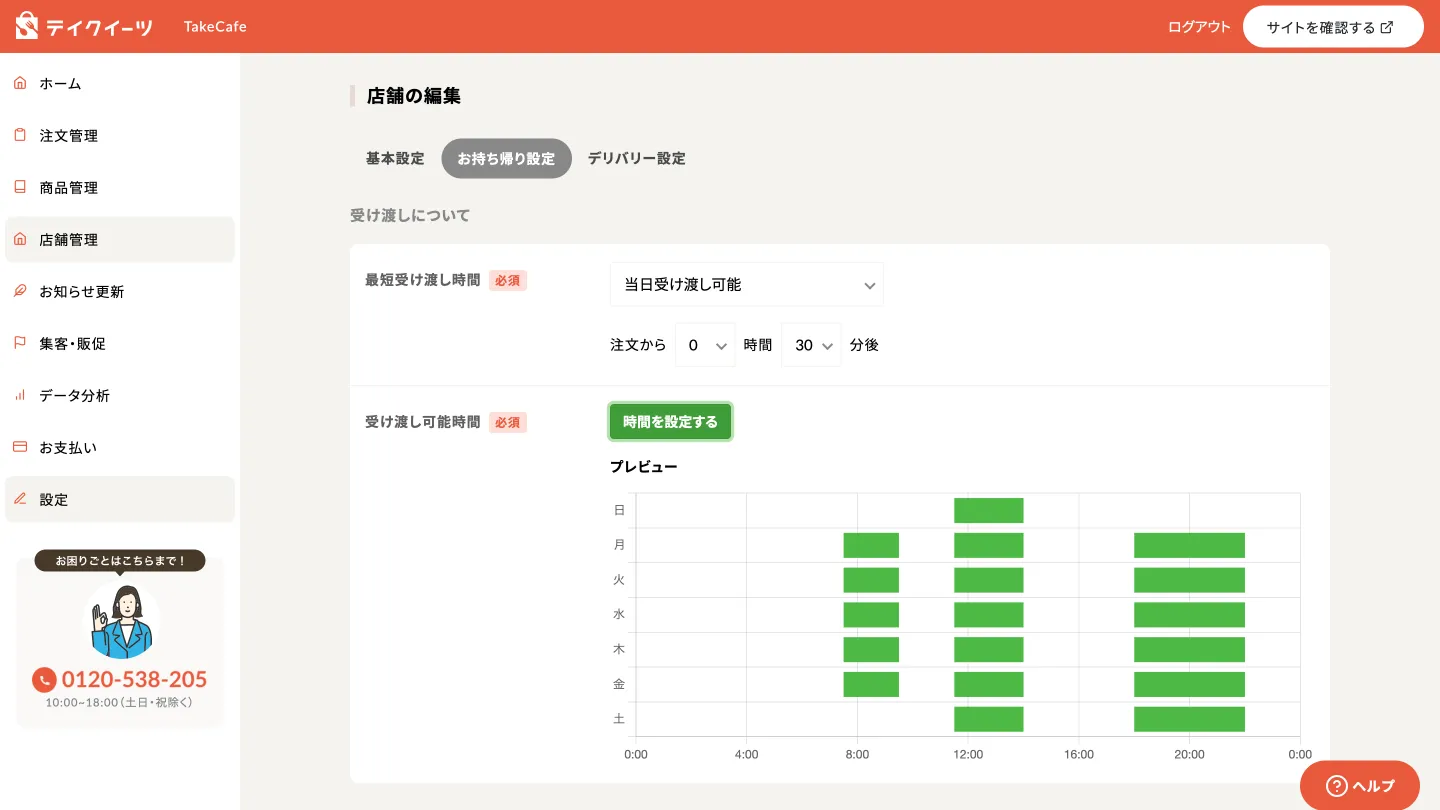The height and width of the screenshot is (810, 1440).
Task: Open the 当日受け渡し可能 dropdown
Action: pos(746,285)
